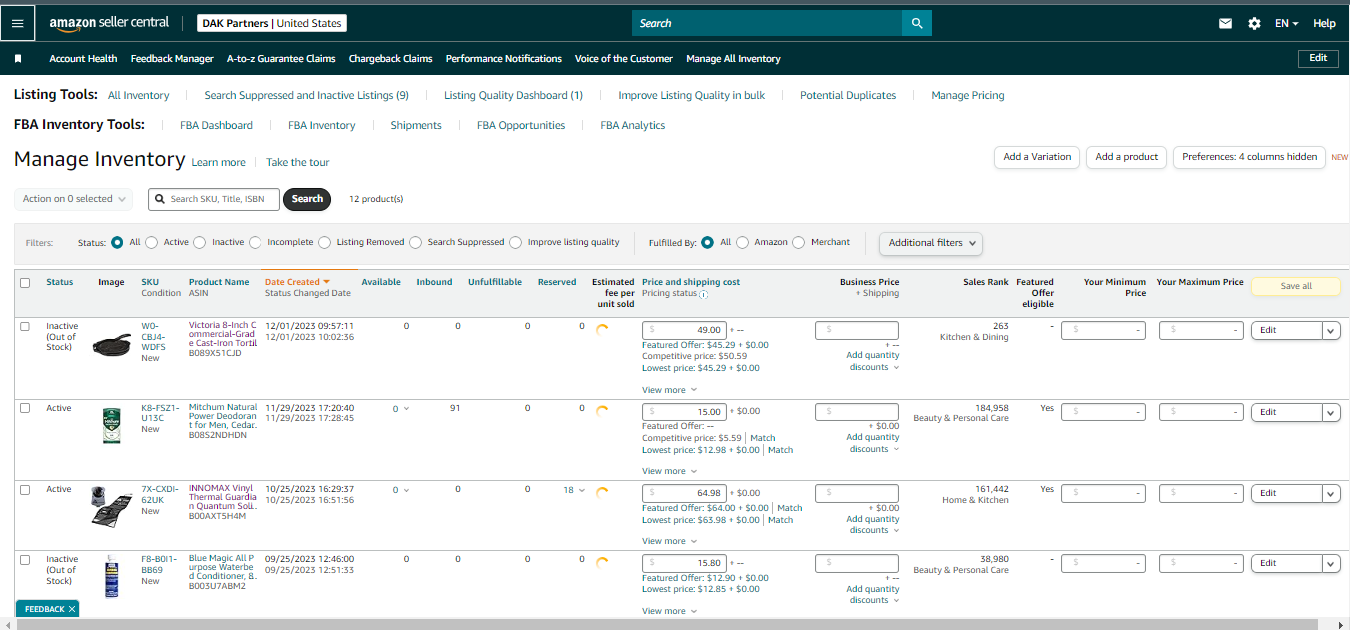Click the Search button next to SKU field
Screen dimensions: 1350x630
pyautogui.click(x=307, y=199)
